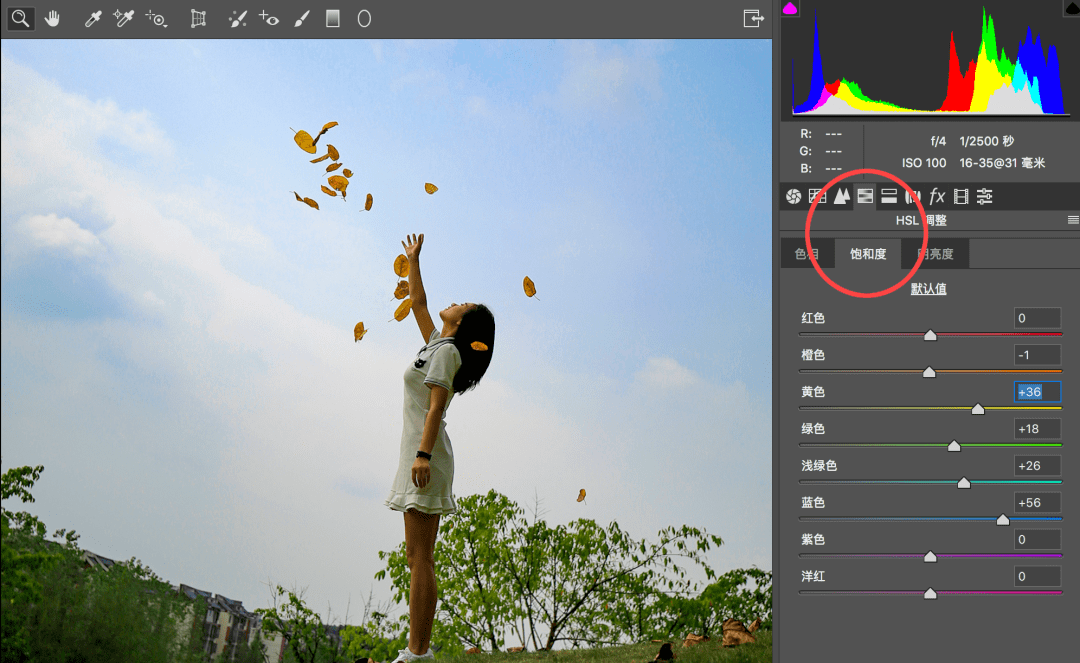The image size is (1080, 663).
Task: Switch to the 明亮度 tab
Action: click(935, 254)
